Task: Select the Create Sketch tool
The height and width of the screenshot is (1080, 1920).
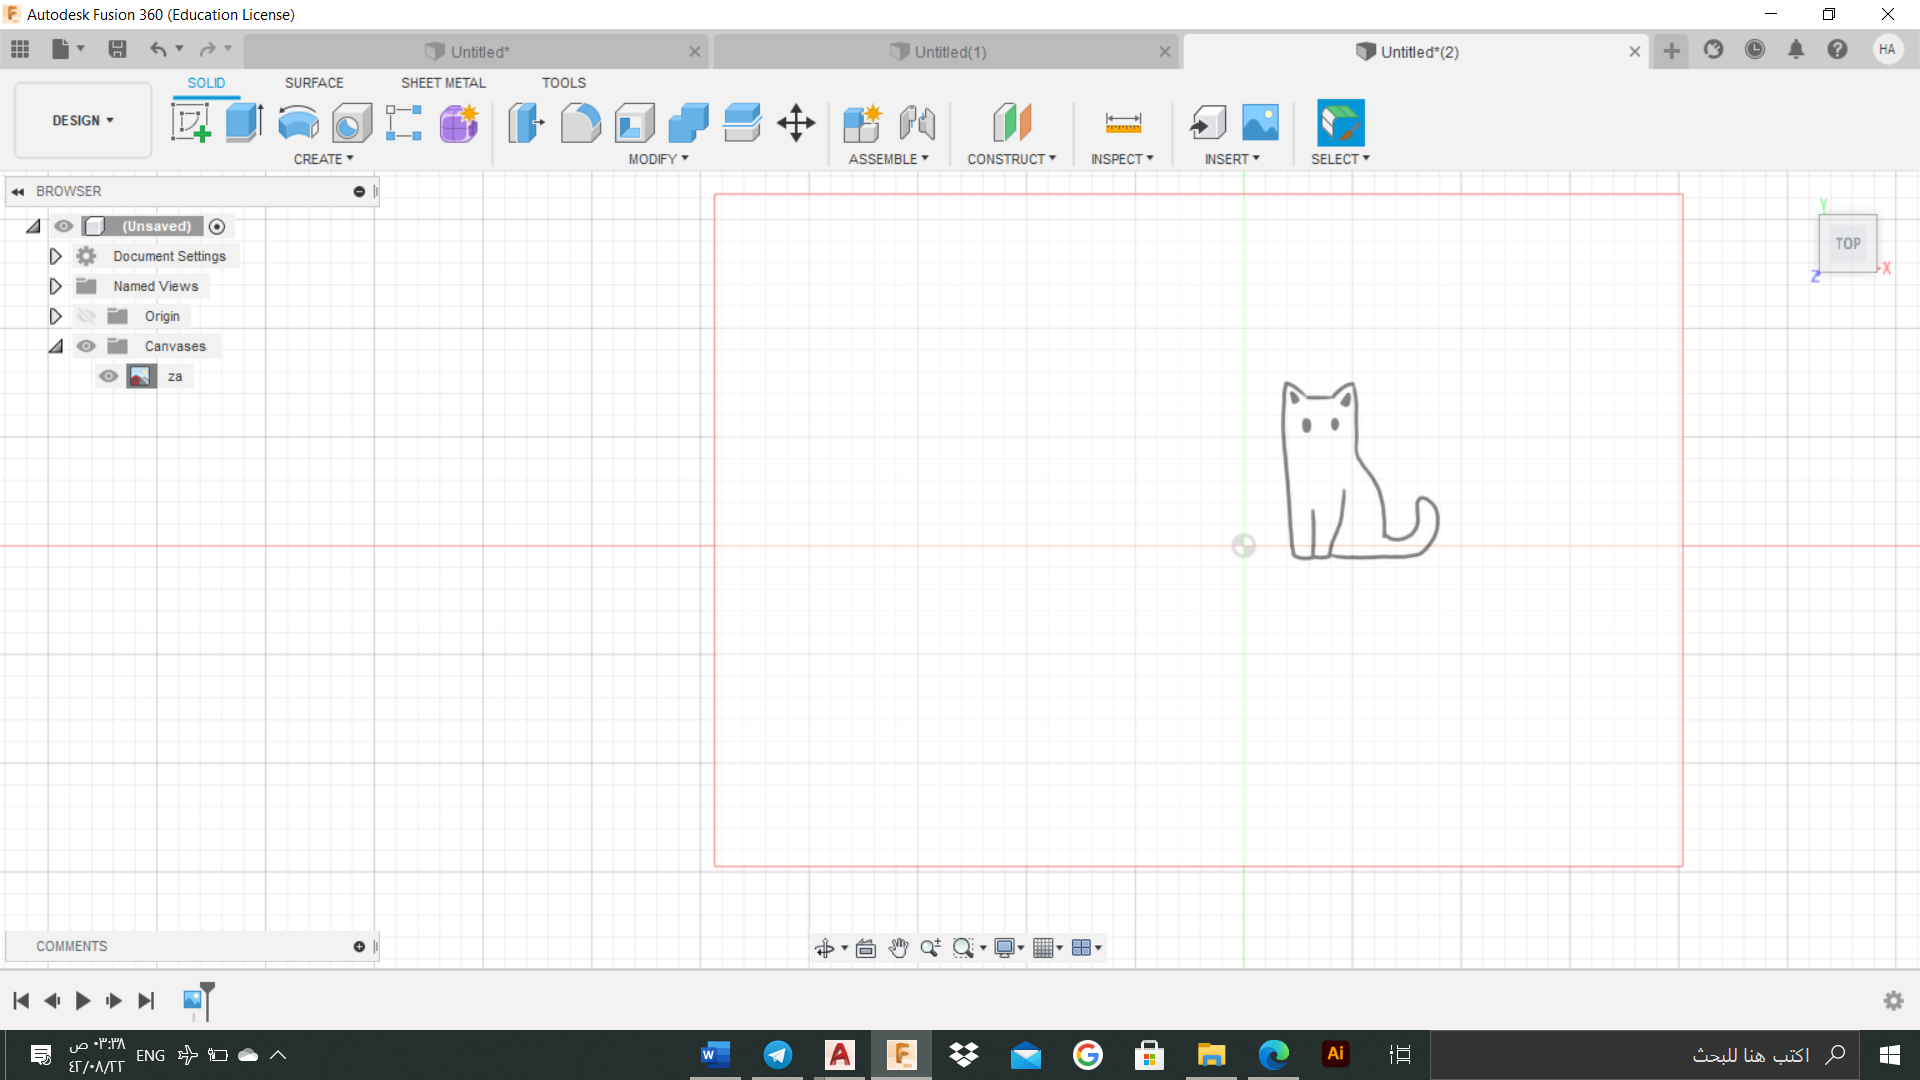Action: click(x=191, y=123)
